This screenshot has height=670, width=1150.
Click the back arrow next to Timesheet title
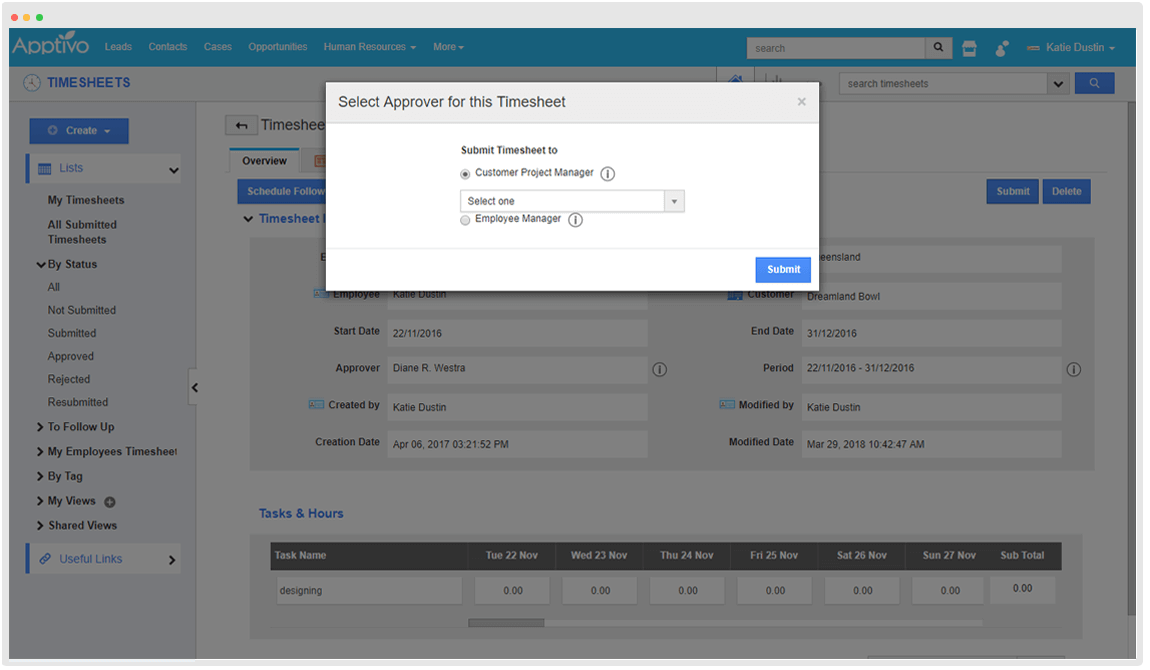tap(240, 125)
